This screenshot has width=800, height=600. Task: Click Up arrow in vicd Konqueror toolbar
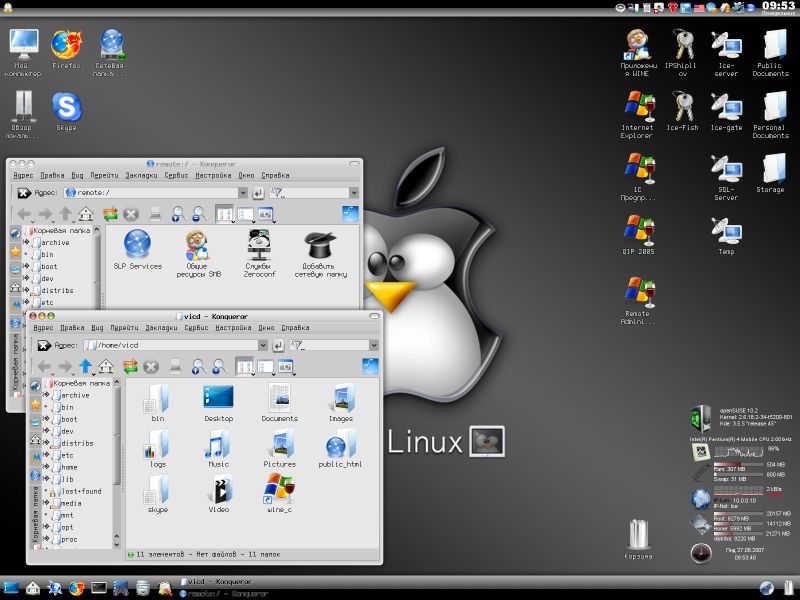(x=86, y=366)
